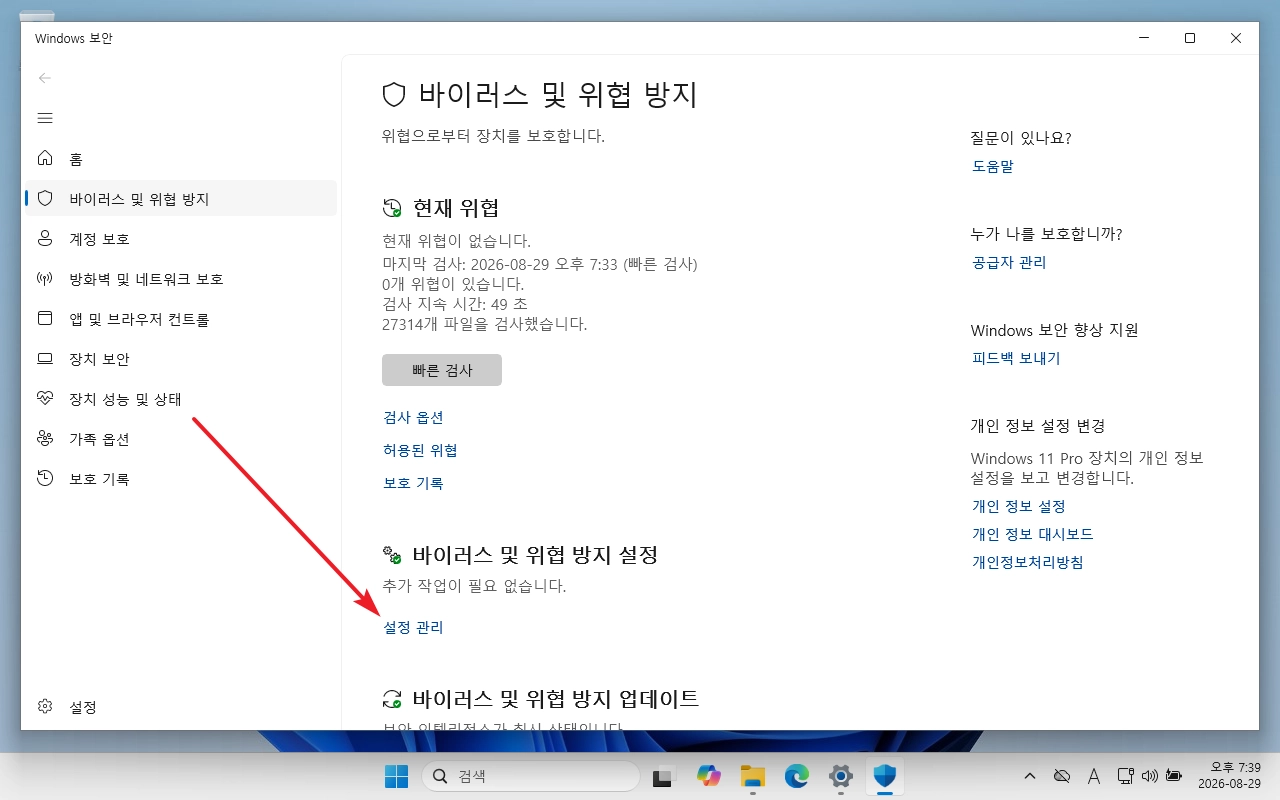This screenshot has width=1280, height=800.
Task: Click the 검사 지속 시간: 49 초 text
Action: (x=455, y=304)
